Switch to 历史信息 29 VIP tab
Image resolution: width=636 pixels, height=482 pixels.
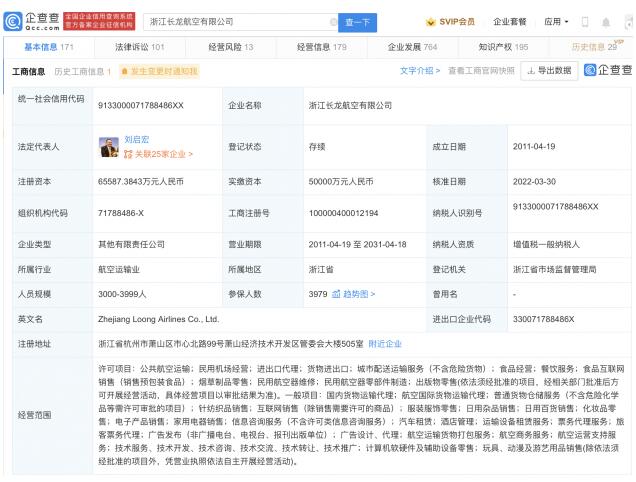tap(596, 46)
